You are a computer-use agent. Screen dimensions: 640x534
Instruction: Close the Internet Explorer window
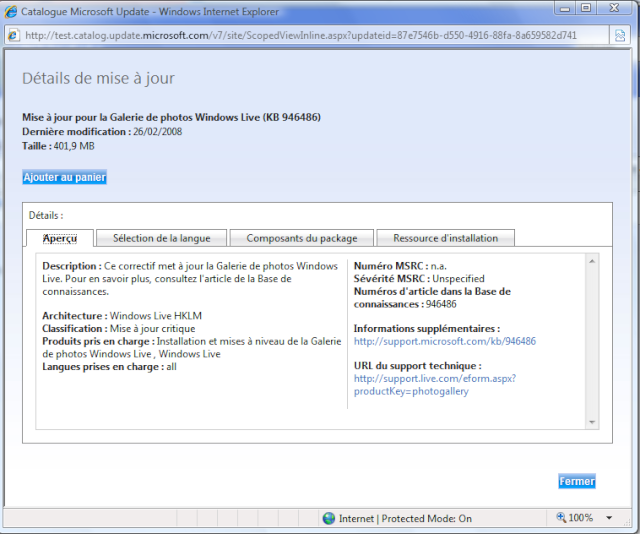pyautogui.click(x=614, y=8)
